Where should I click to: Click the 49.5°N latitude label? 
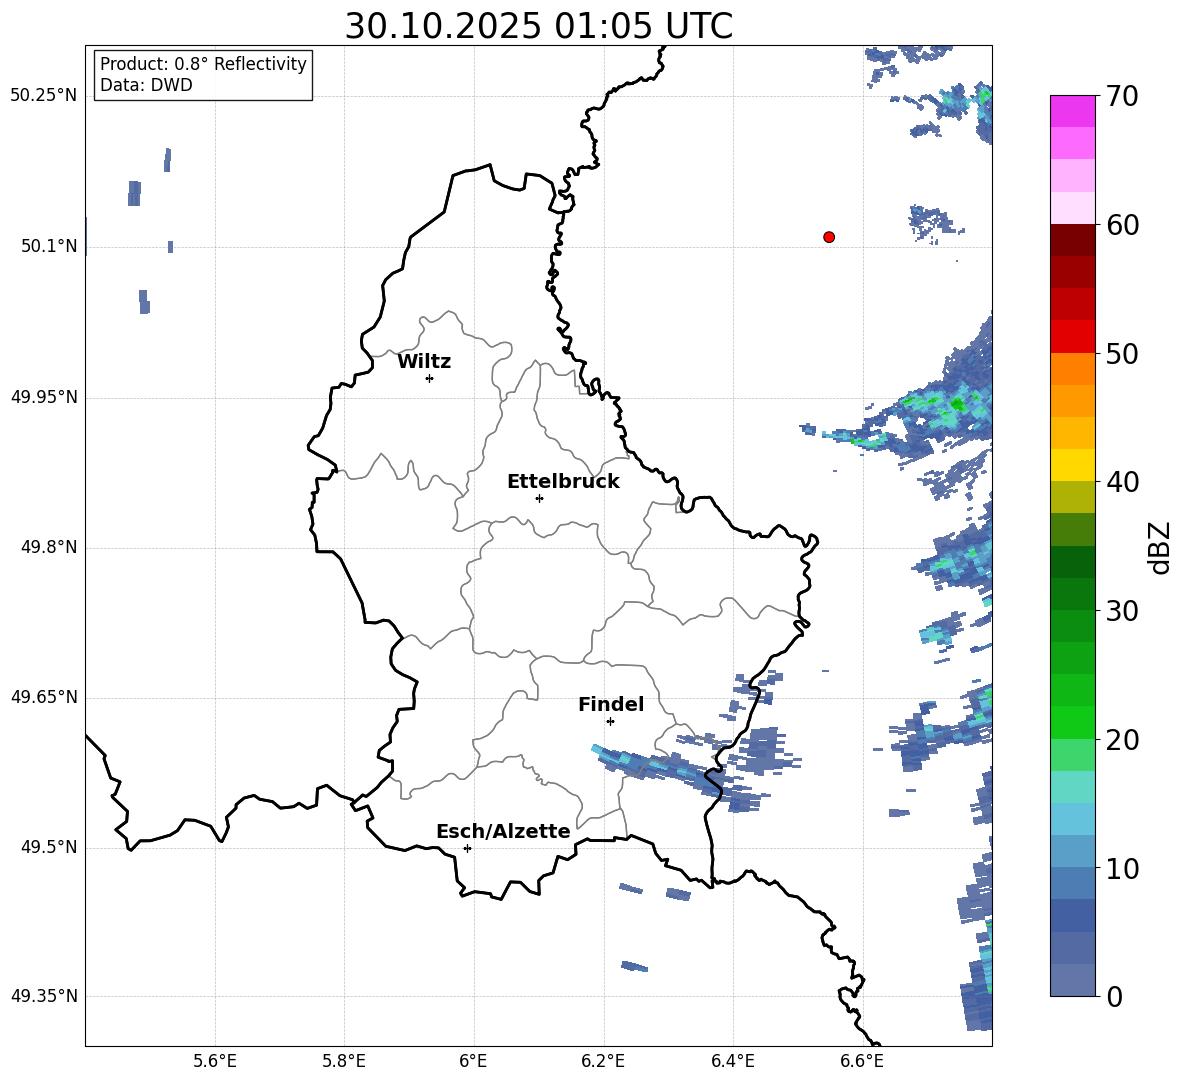click(49, 847)
